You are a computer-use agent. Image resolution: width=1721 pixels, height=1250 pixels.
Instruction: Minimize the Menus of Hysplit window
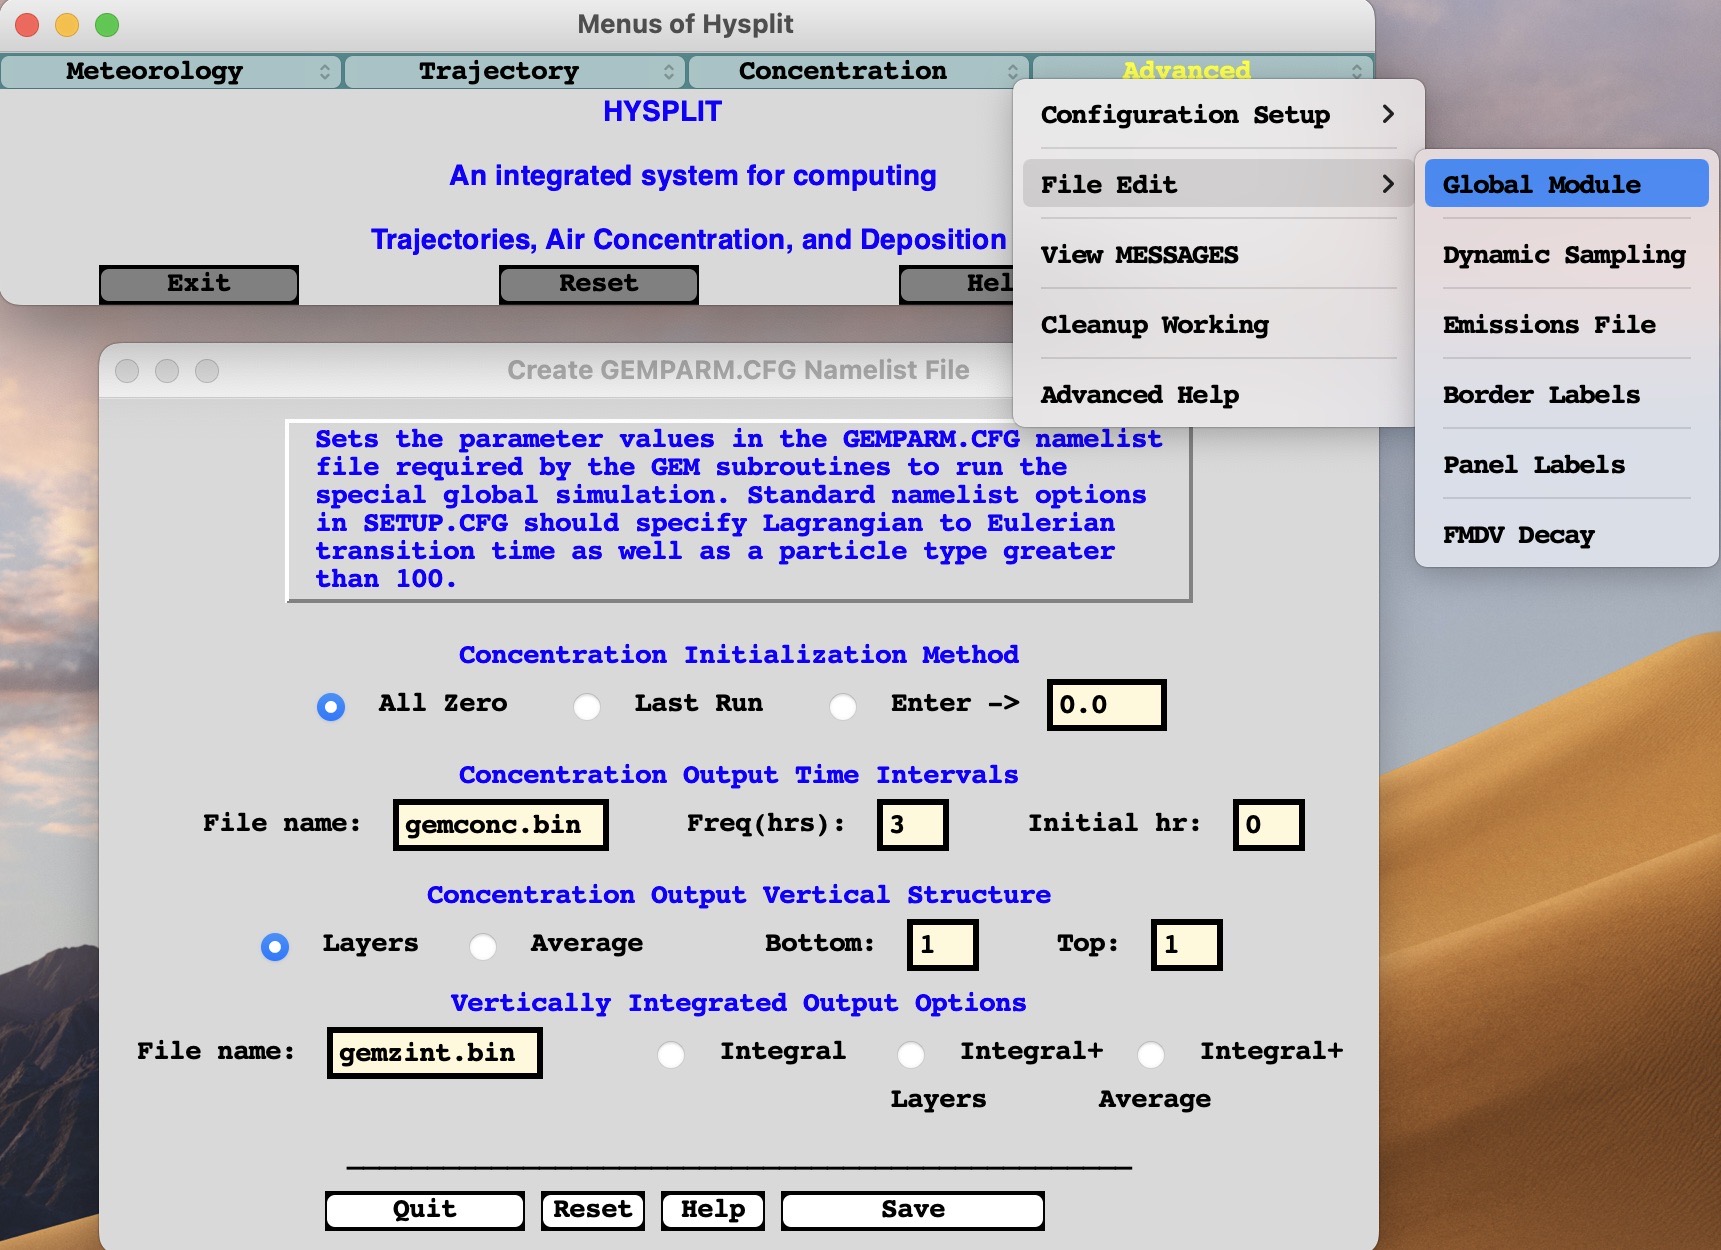pyautogui.click(x=67, y=25)
